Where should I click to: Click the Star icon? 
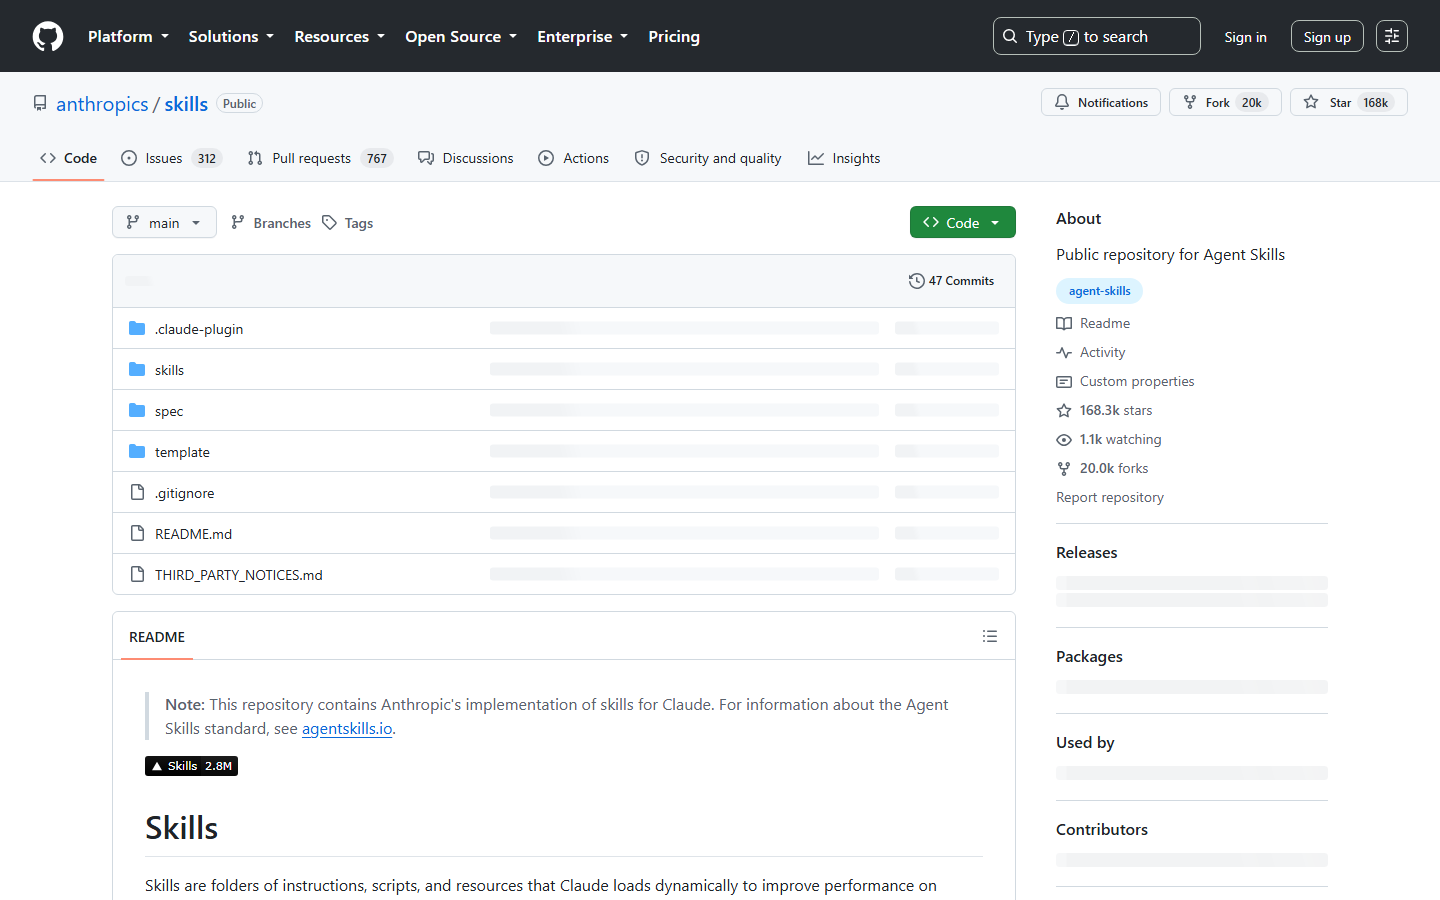(1311, 102)
